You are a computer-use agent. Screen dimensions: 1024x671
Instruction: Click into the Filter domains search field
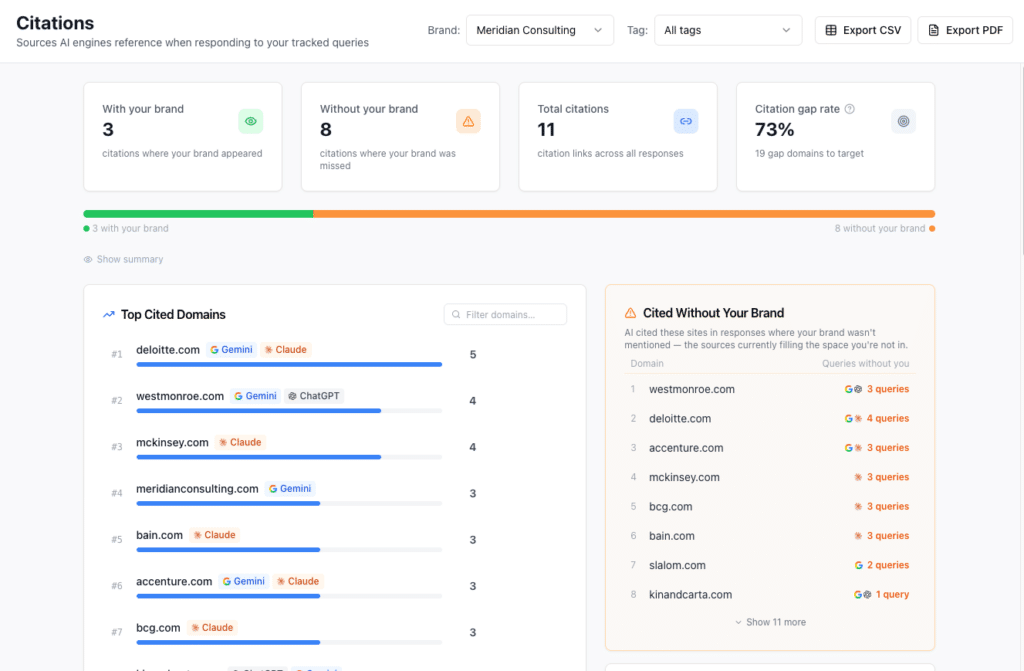[505, 314]
